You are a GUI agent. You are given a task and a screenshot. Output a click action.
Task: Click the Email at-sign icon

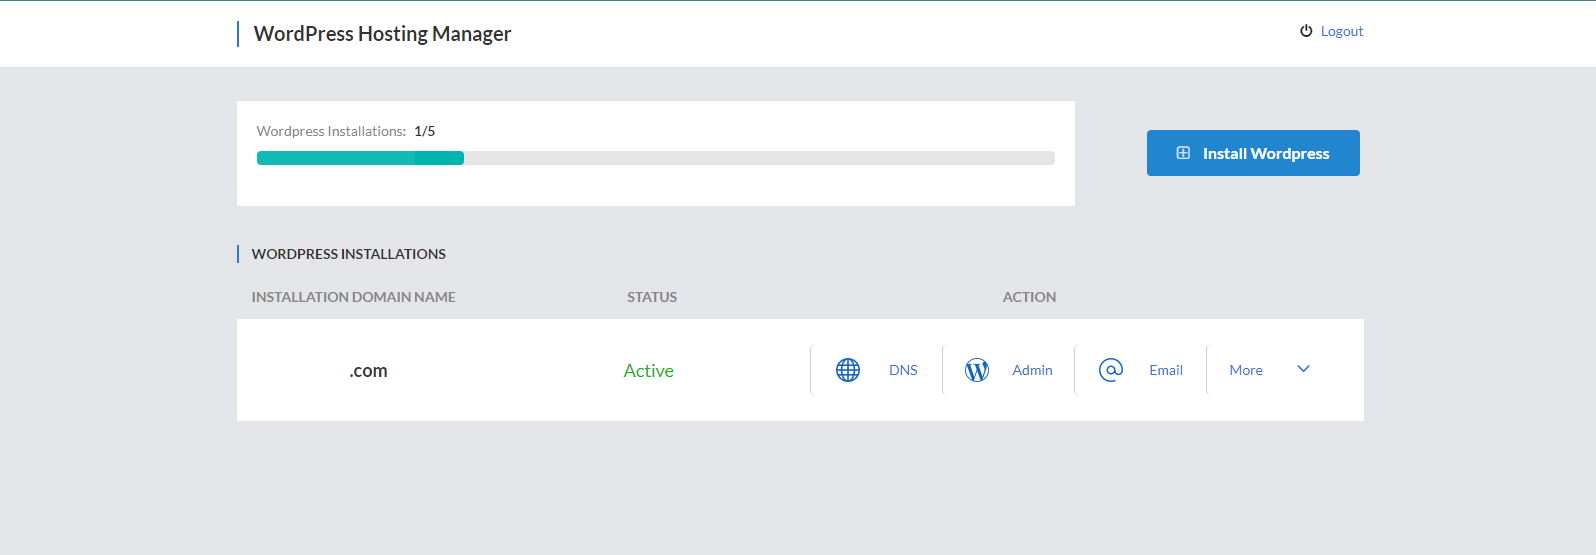point(1111,370)
